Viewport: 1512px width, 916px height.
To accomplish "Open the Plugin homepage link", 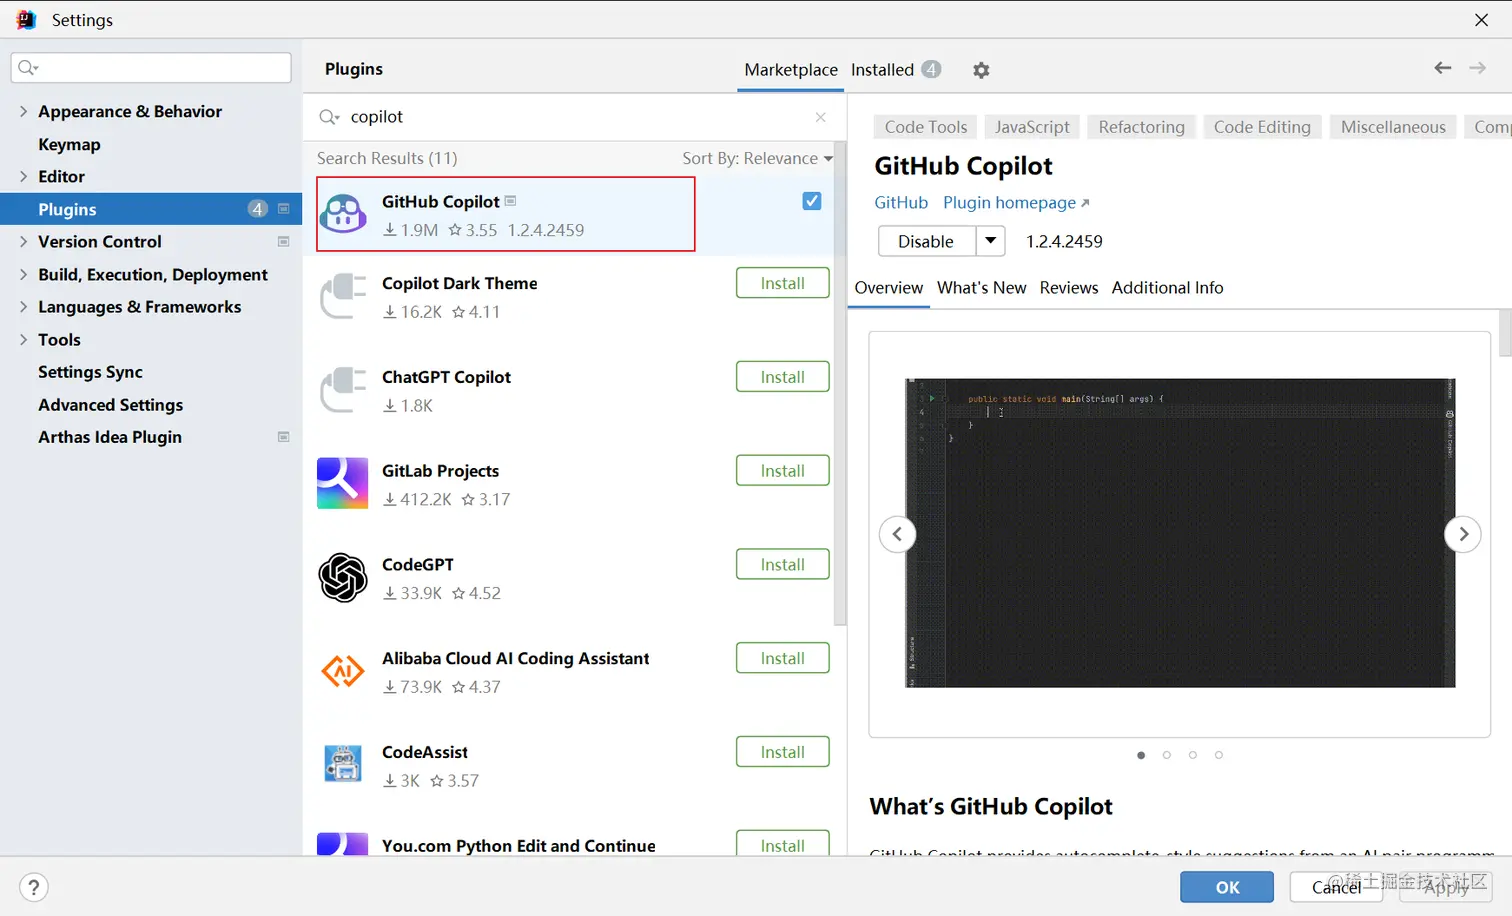I will [1008, 202].
